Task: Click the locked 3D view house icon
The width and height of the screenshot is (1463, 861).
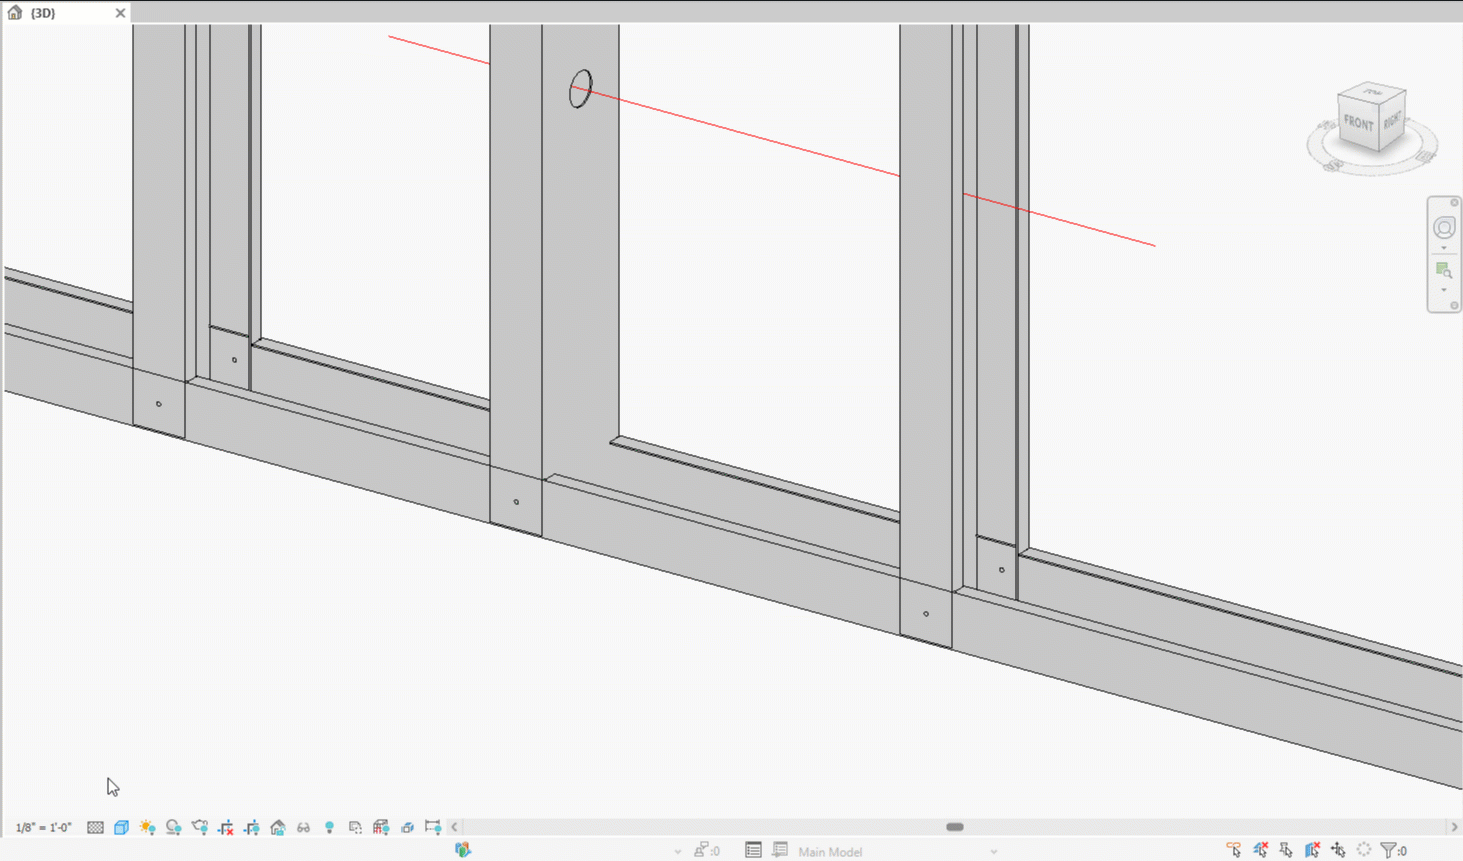Action: click(278, 827)
